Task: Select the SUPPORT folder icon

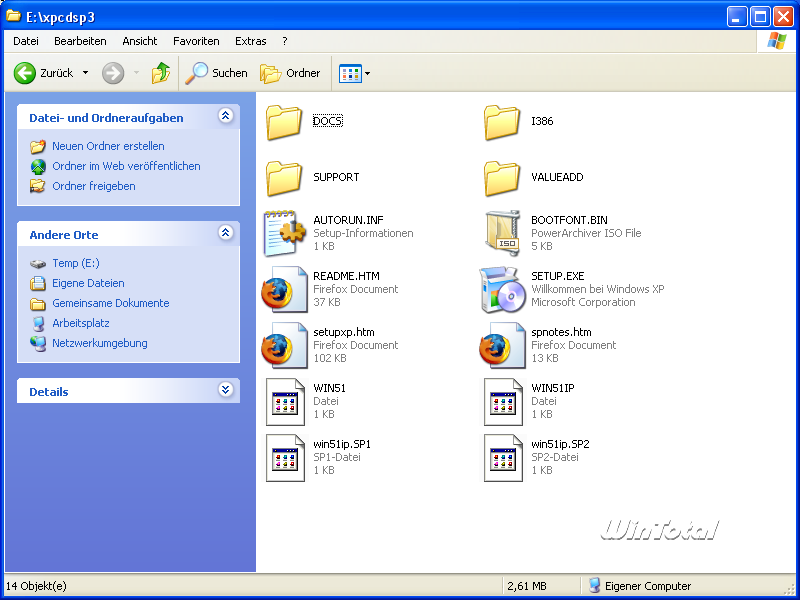Action: pyautogui.click(x=284, y=178)
